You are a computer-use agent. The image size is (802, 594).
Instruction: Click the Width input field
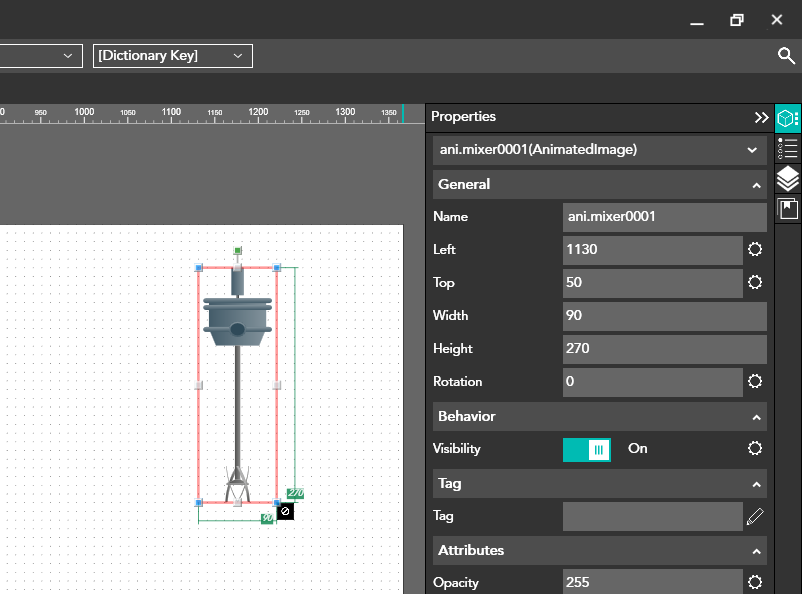[664, 316]
